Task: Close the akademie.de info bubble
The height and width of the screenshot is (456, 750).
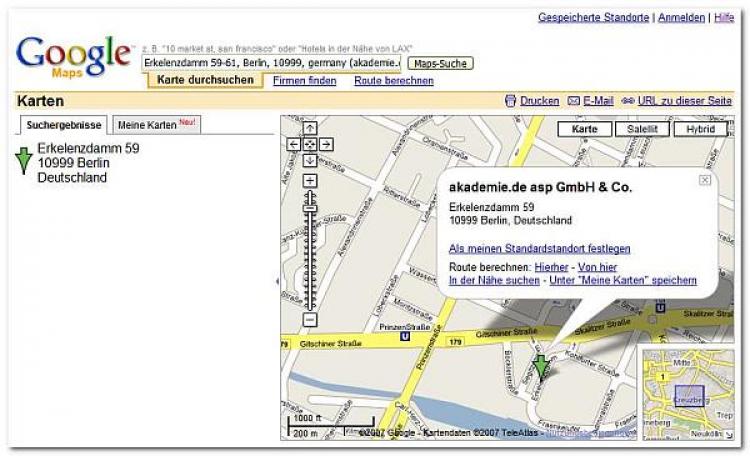Action: [x=705, y=180]
